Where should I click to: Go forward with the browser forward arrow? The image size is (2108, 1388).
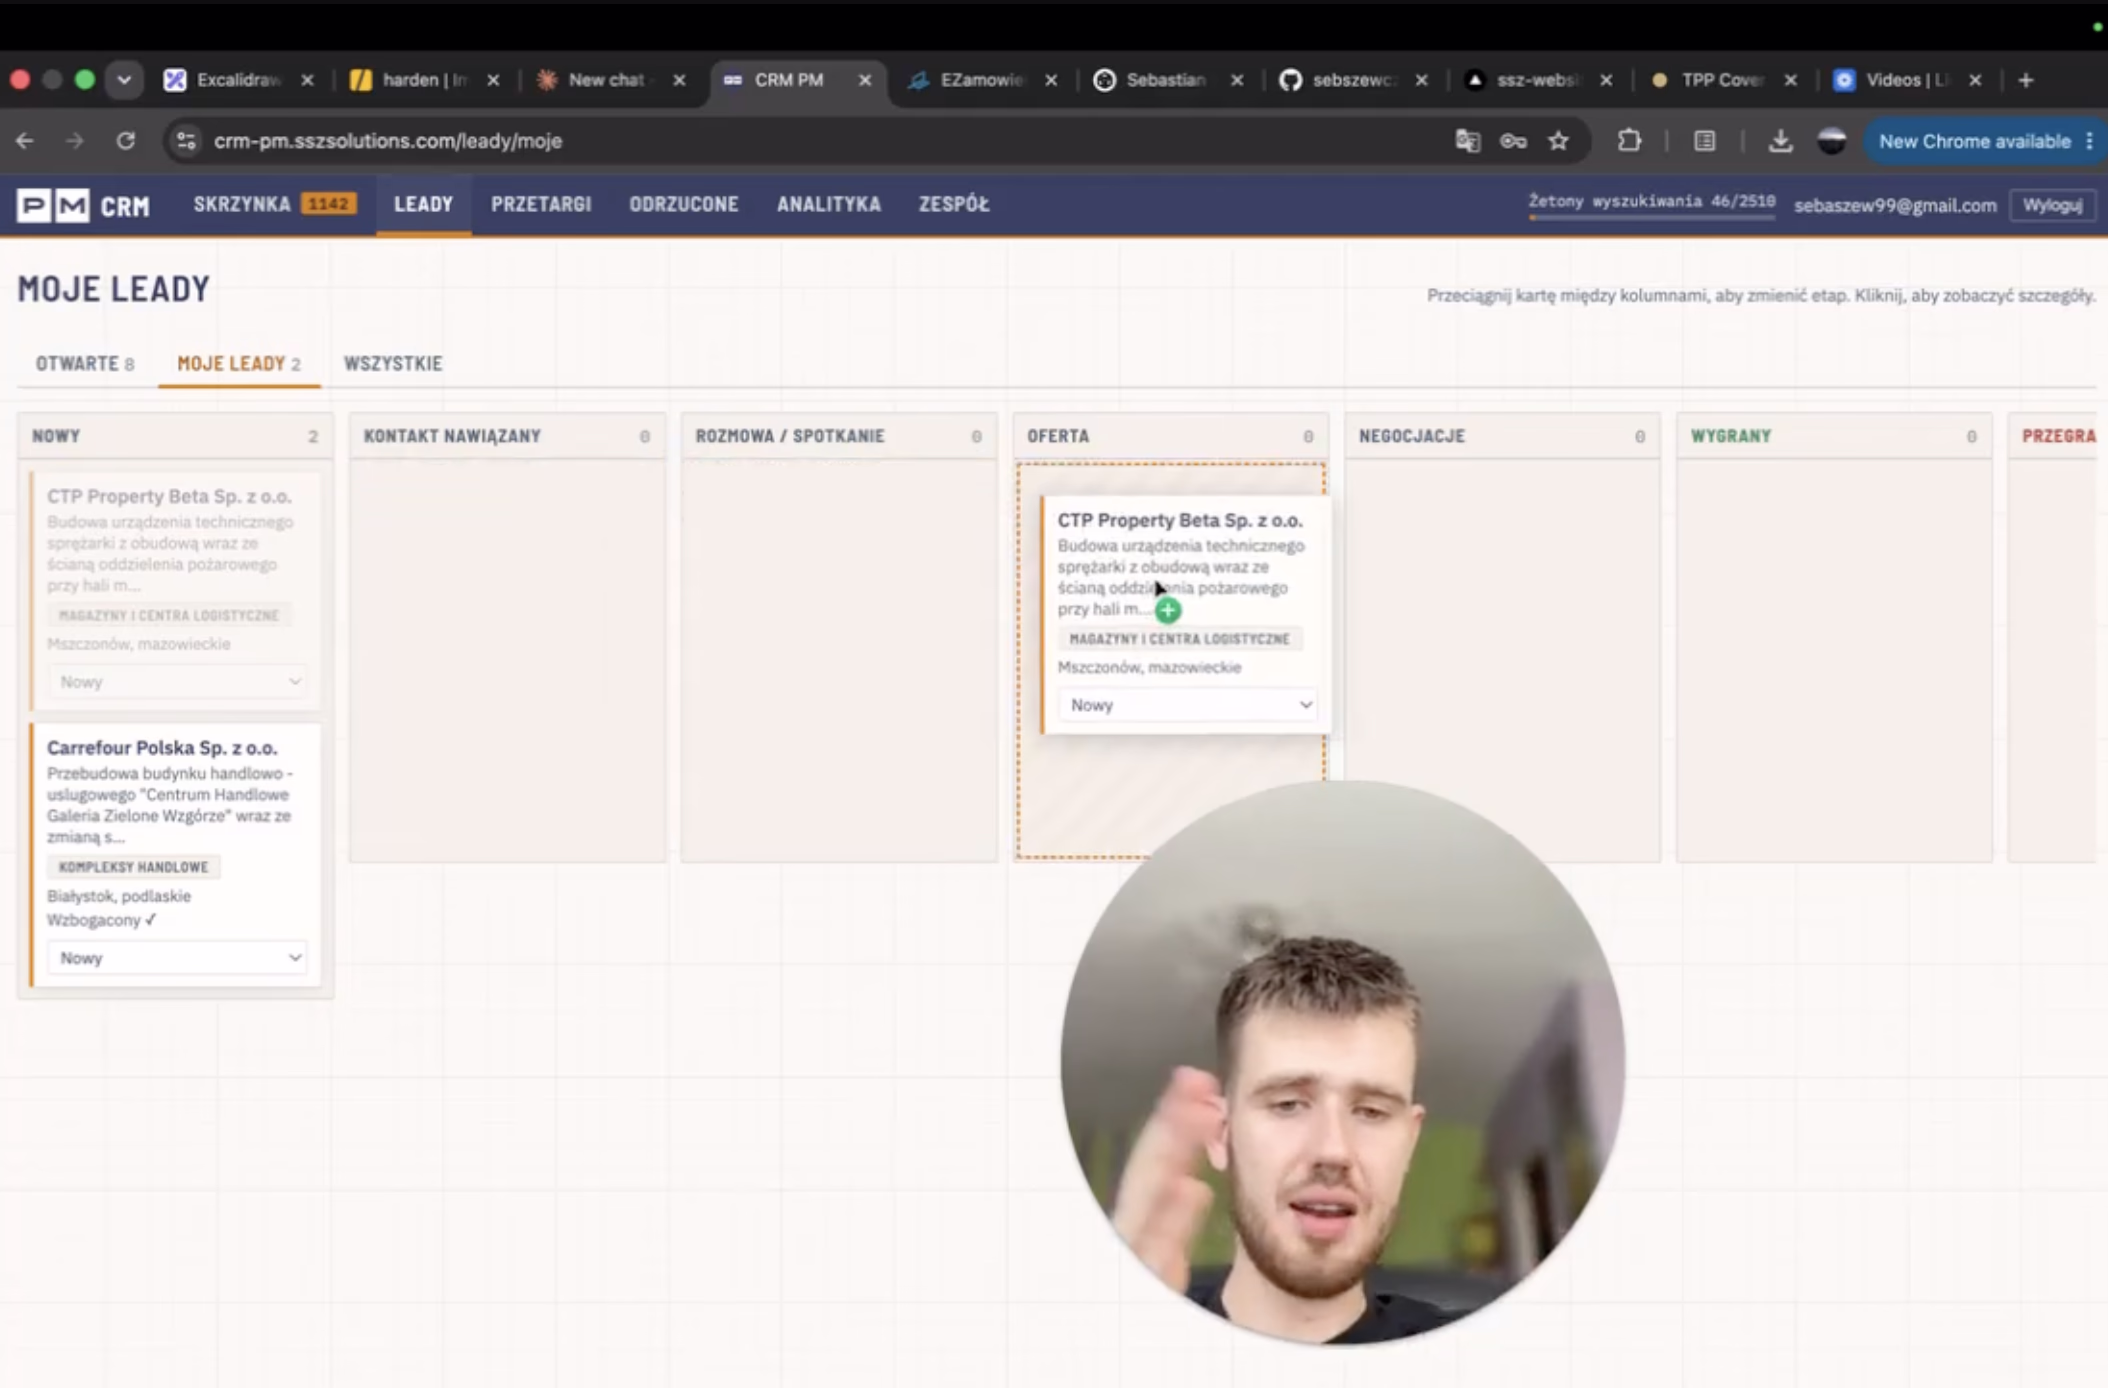[x=75, y=141]
